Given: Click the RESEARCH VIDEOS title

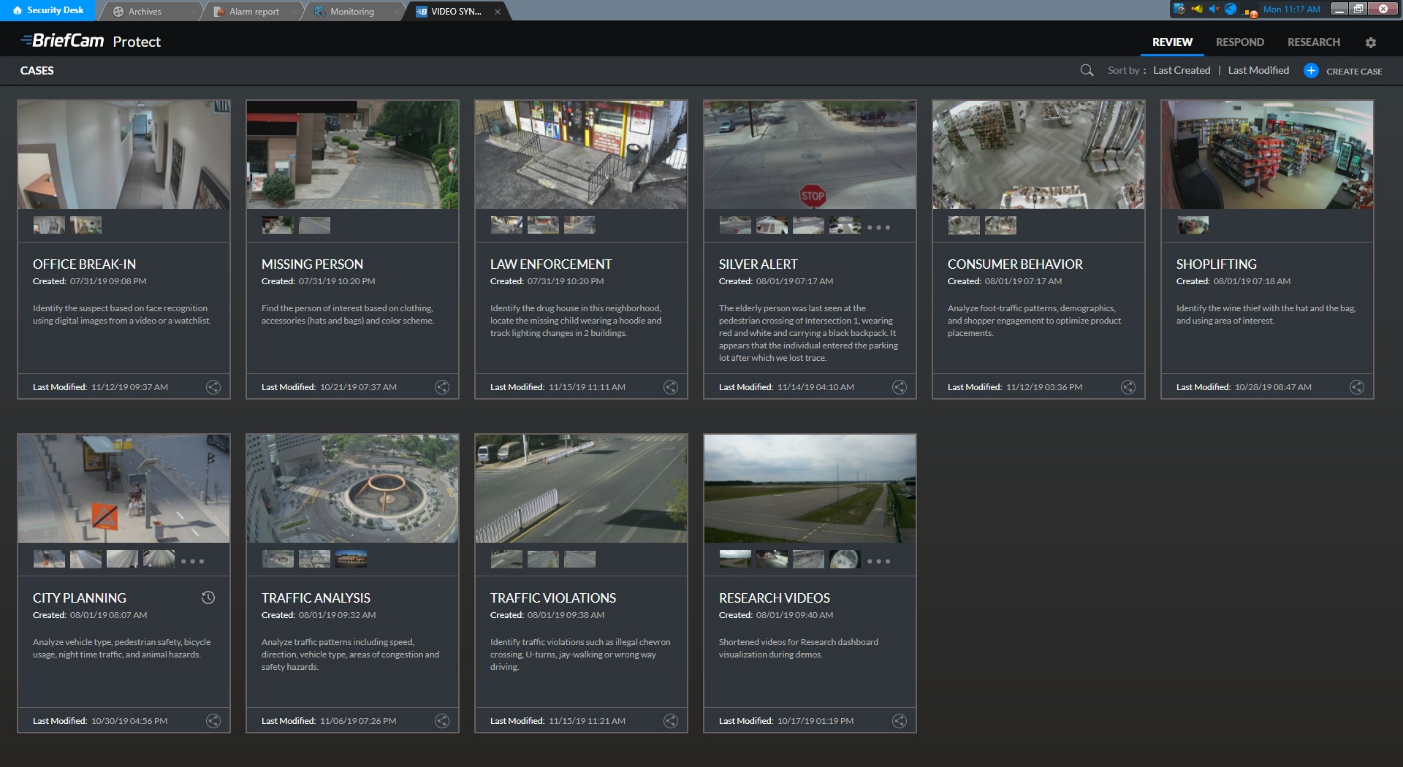Looking at the screenshot, I should coord(774,598).
